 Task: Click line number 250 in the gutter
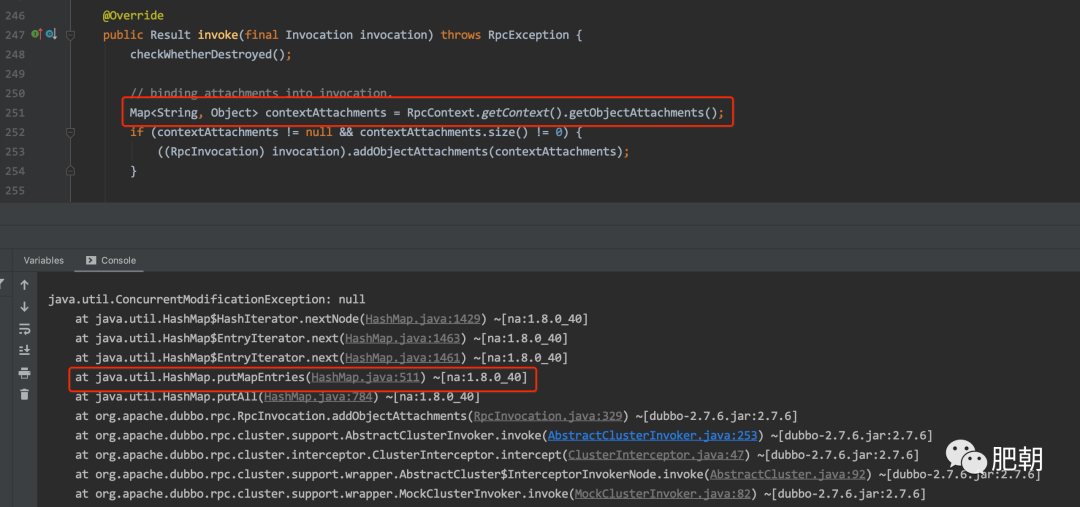(x=14, y=93)
